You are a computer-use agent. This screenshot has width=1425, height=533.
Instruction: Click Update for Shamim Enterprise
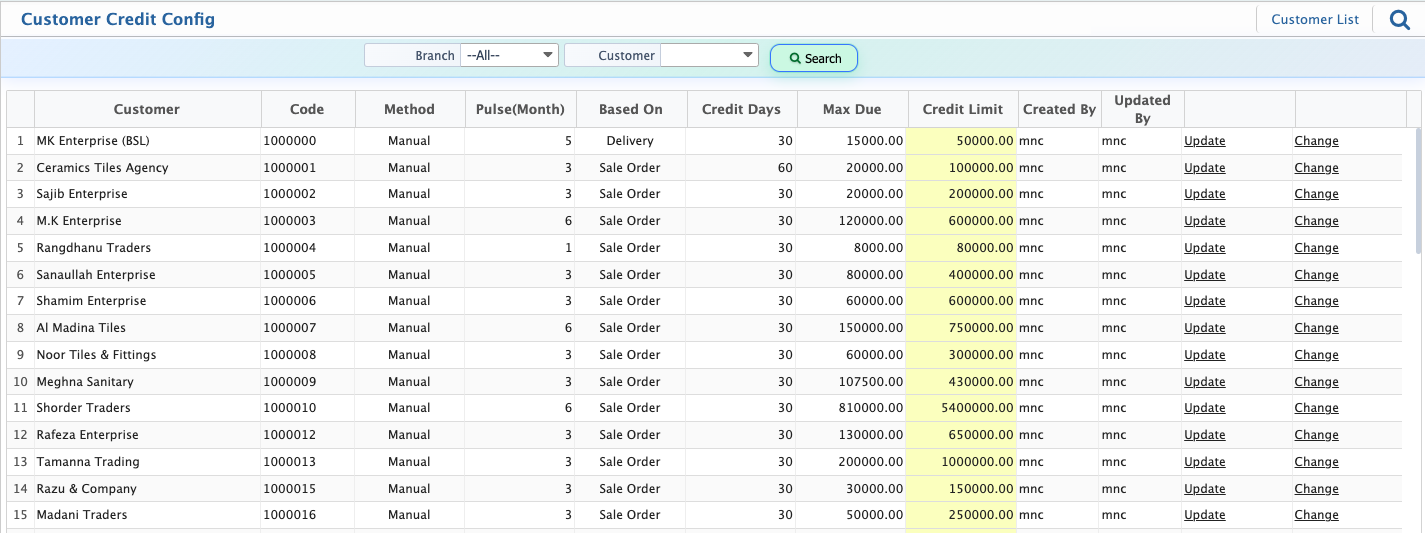pyautogui.click(x=1205, y=301)
